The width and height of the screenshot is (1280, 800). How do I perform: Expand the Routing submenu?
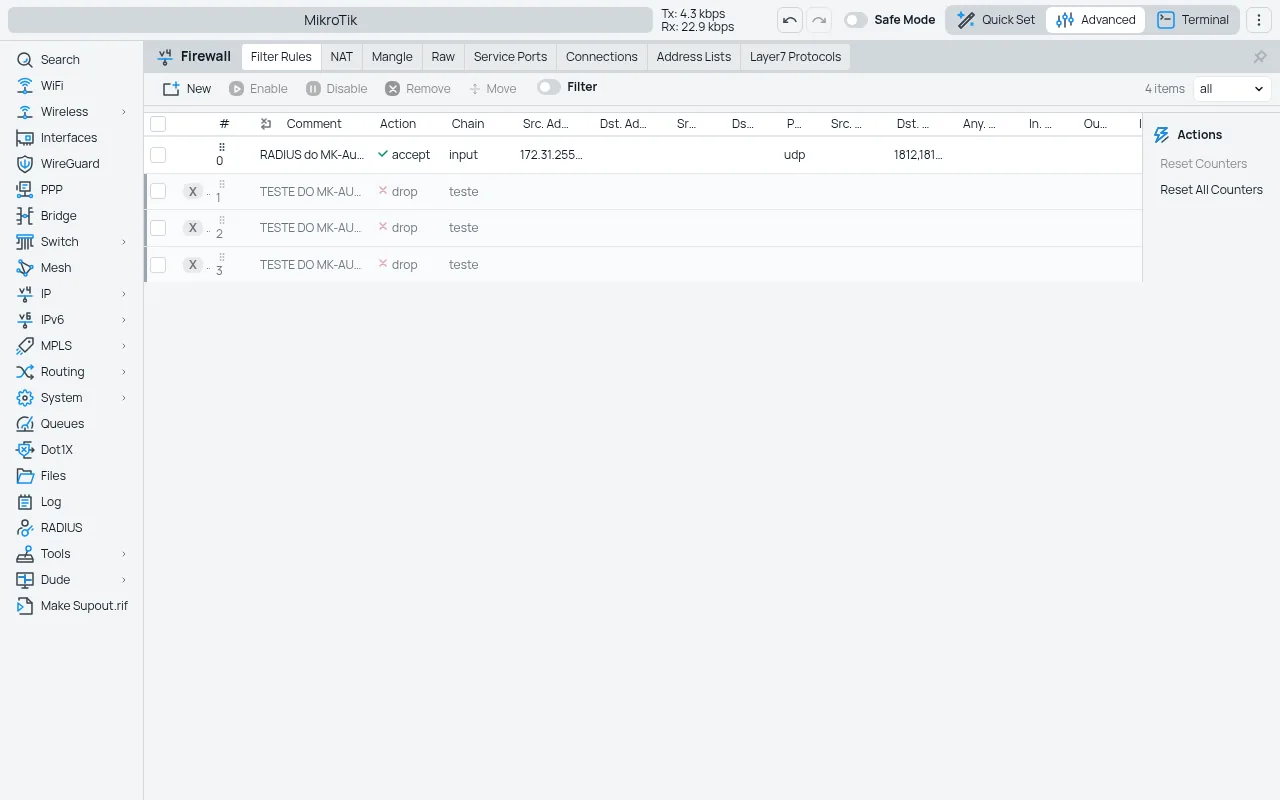coord(124,372)
